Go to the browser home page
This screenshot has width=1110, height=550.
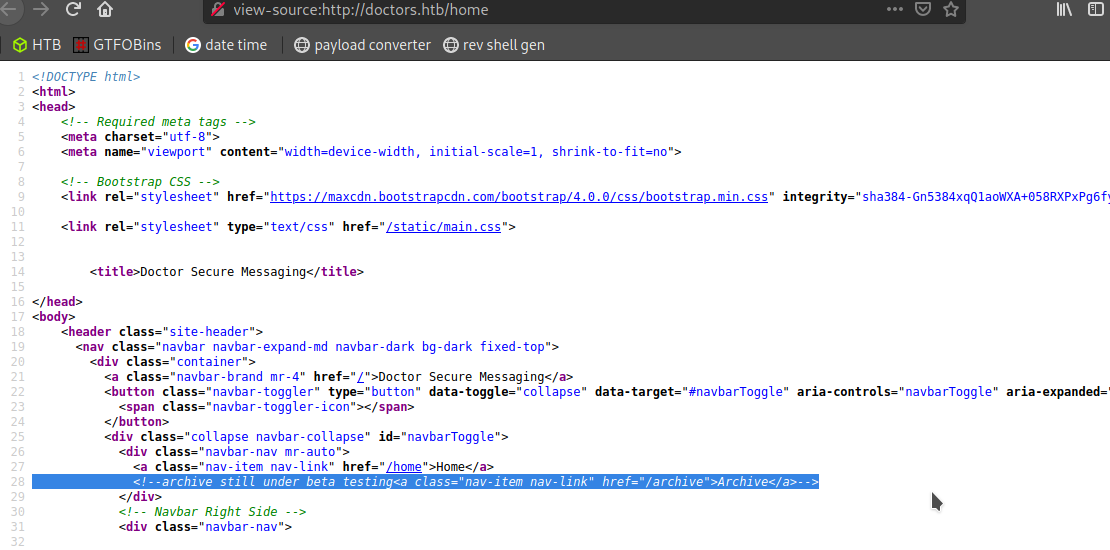(x=105, y=10)
